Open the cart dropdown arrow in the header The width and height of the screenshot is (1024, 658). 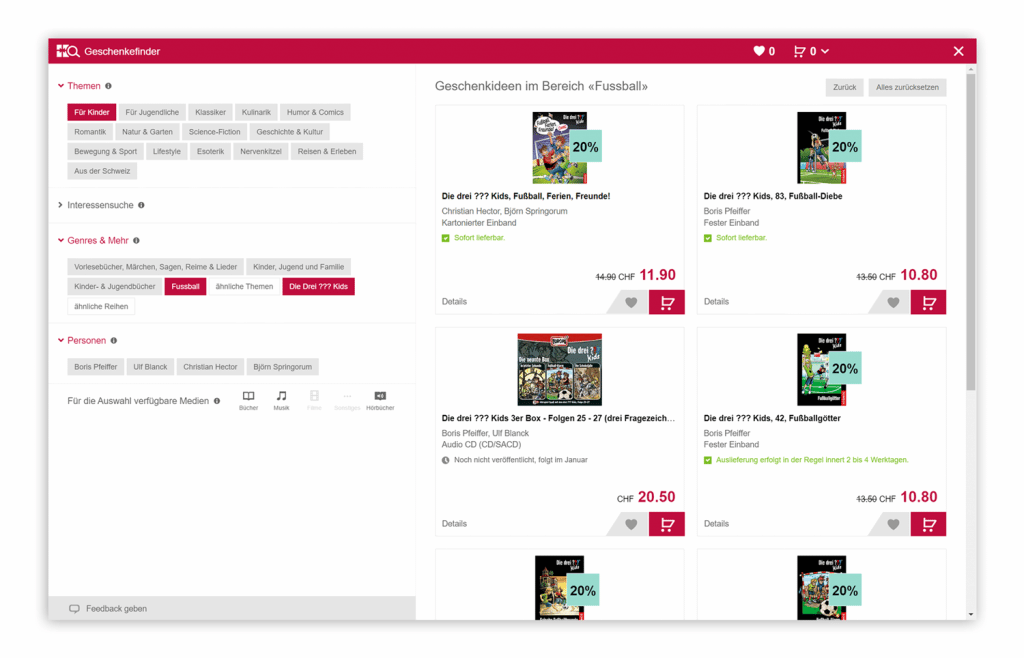[x=826, y=51]
